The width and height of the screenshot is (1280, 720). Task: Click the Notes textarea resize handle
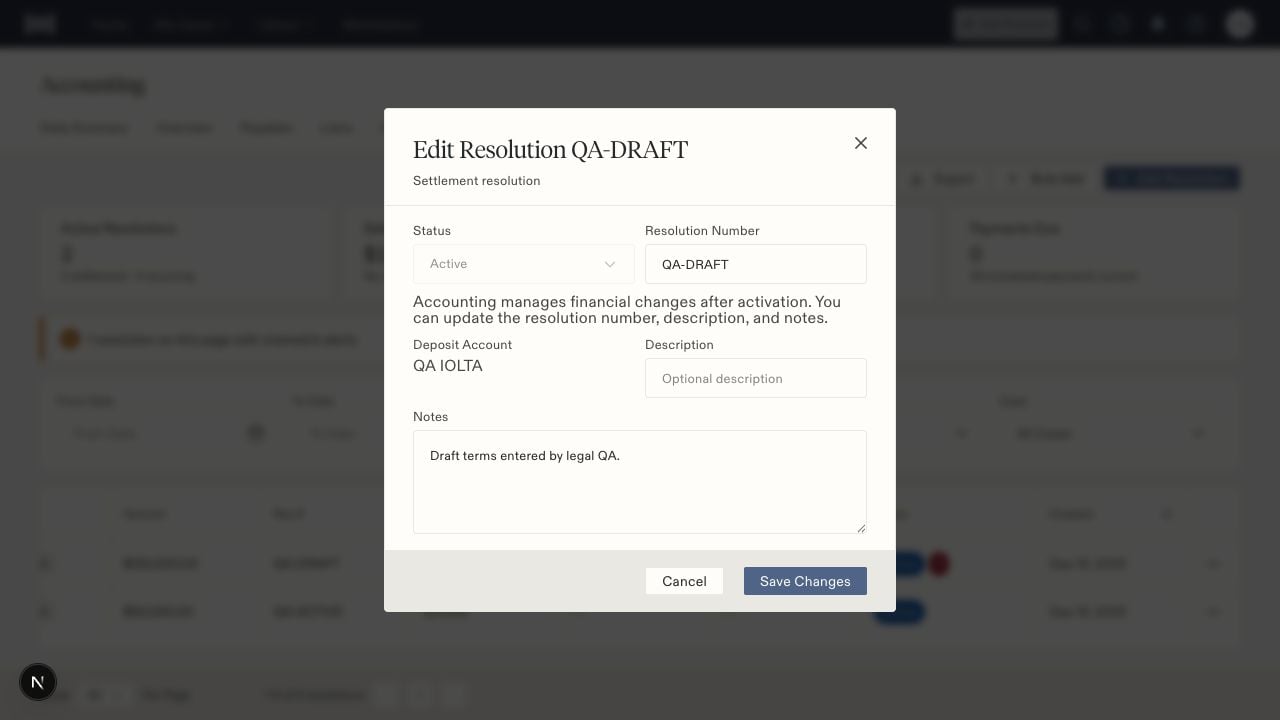tap(861, 527)
